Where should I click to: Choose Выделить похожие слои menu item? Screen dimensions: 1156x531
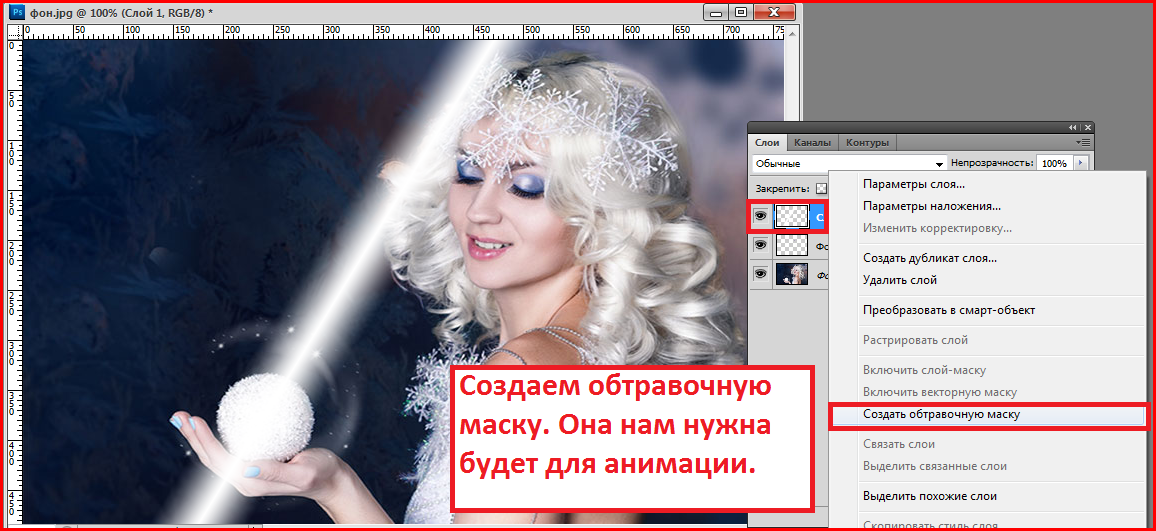(x=930, y=496)
